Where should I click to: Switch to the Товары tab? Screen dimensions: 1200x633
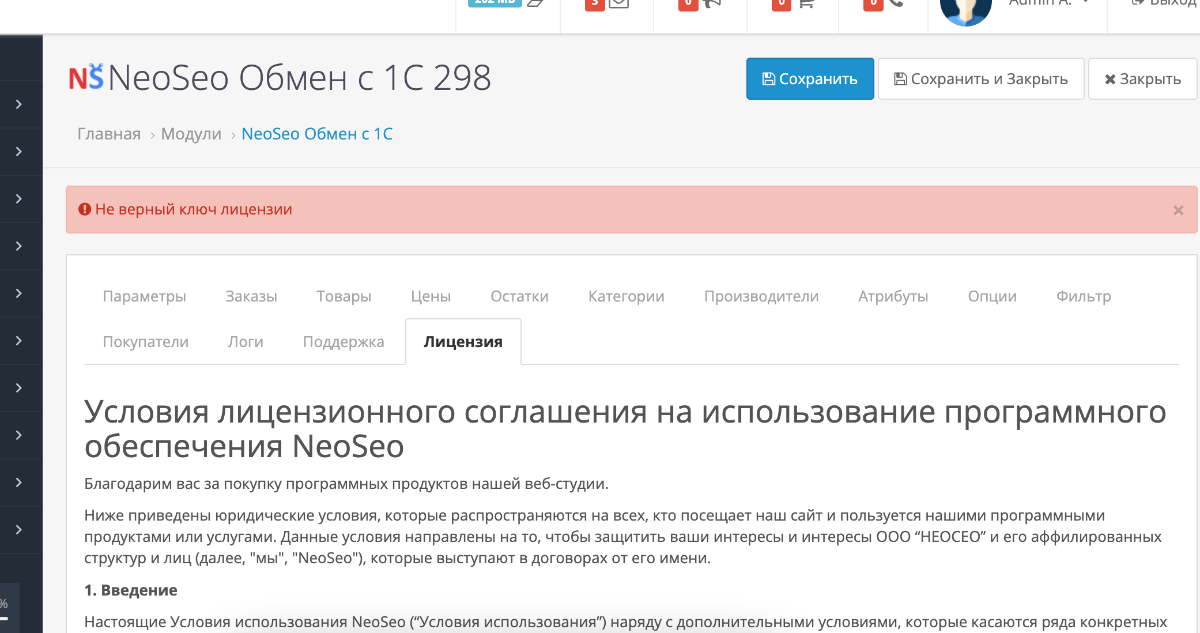tap(344, 296)
